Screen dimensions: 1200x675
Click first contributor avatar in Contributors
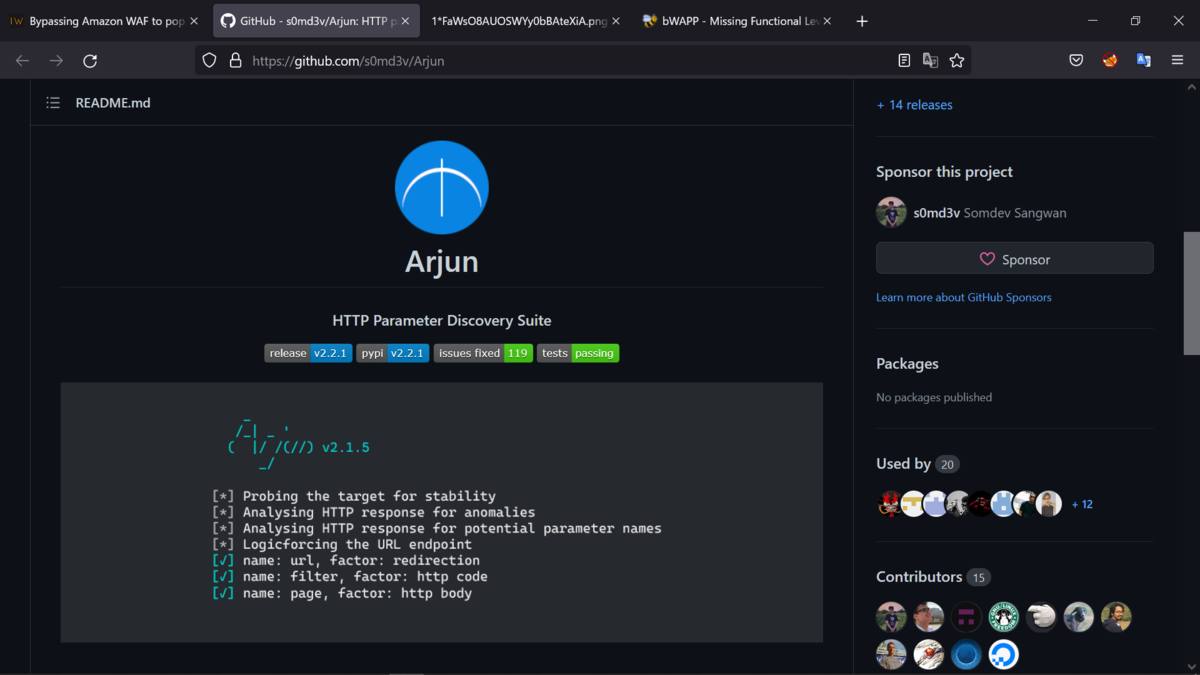[x=891, y=617]
